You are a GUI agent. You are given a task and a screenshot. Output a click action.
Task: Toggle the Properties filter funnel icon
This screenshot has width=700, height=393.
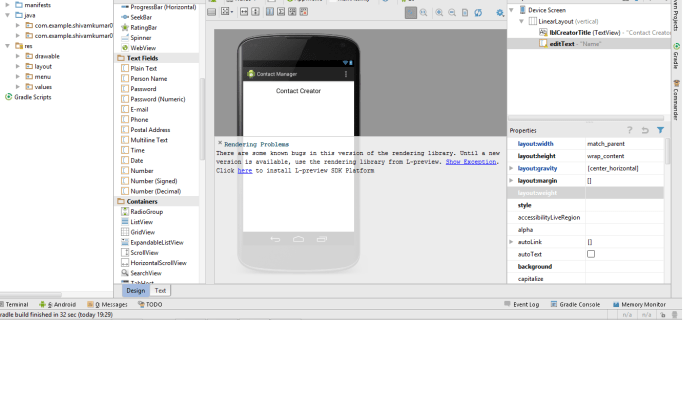(x=660, y=130)
